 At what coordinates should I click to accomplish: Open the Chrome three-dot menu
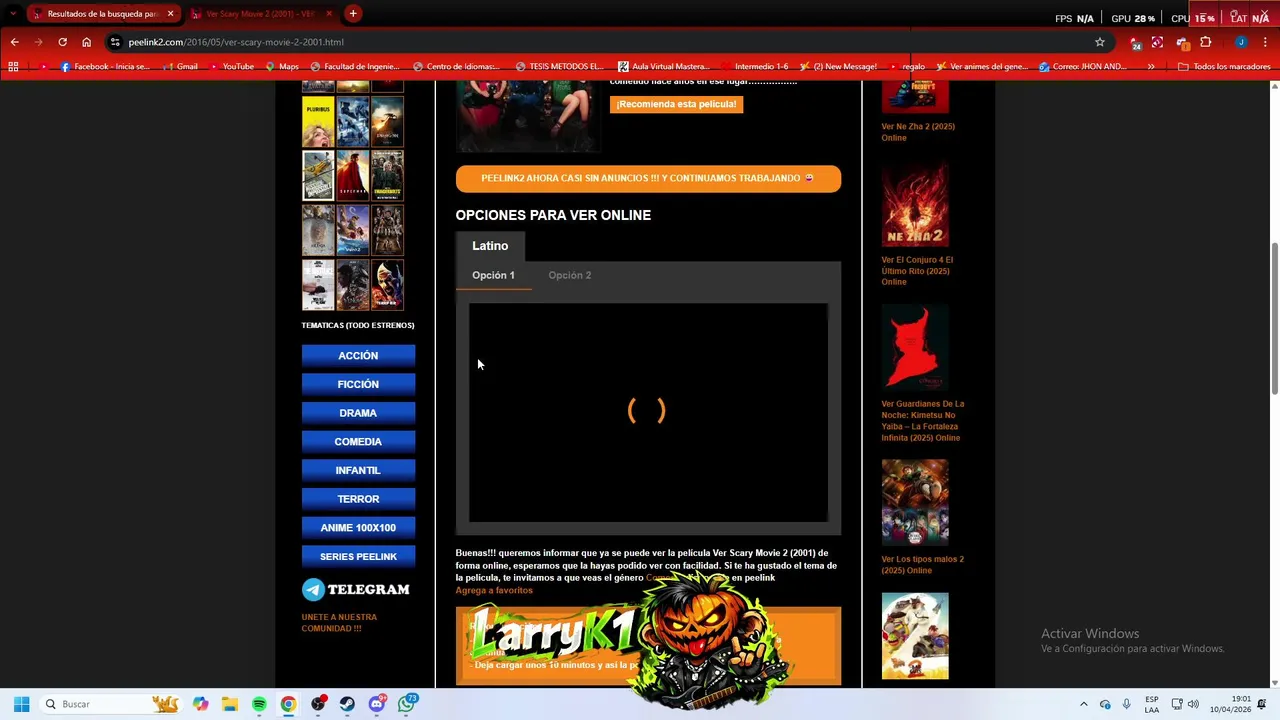(x=1265, y=42)
